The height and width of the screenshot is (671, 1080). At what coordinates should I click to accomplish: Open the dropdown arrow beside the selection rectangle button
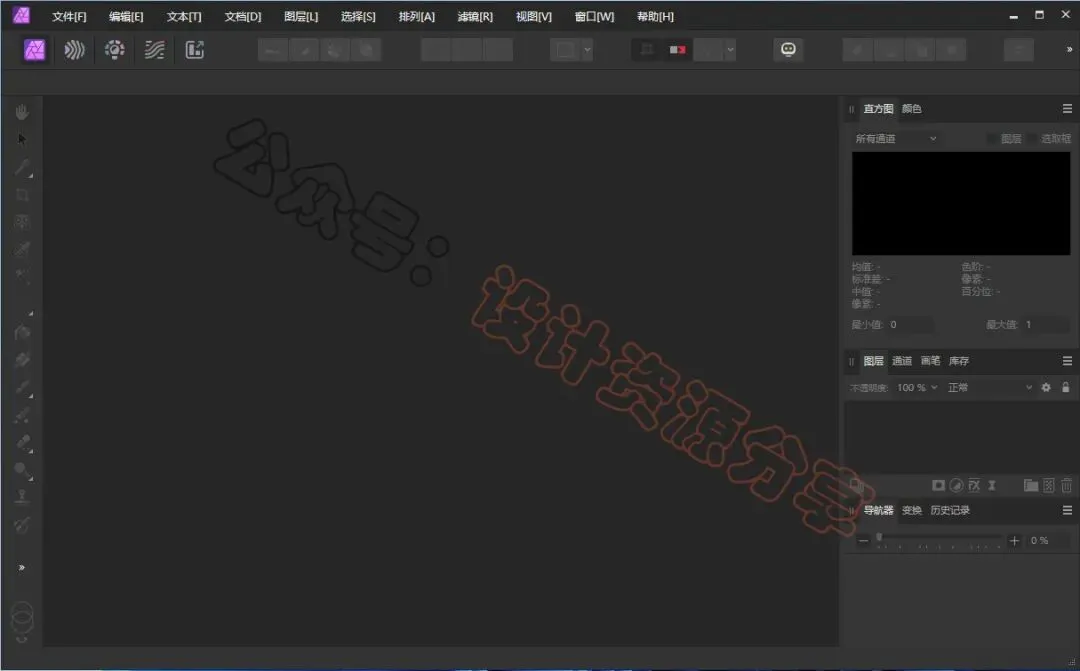588,50
